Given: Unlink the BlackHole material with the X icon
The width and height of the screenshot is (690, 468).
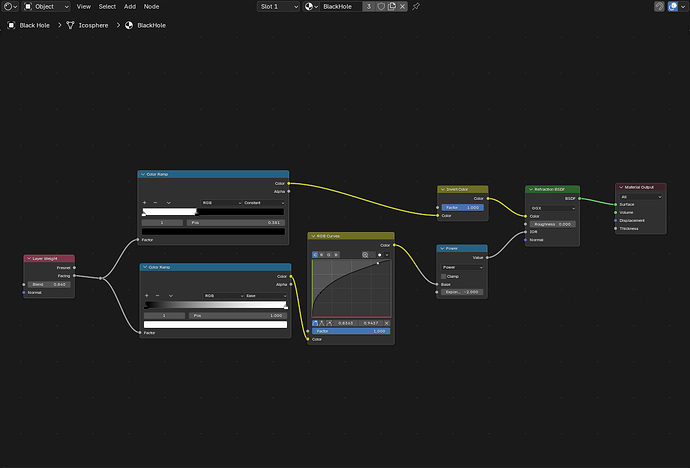Looking at the screenshot, I should coord(402,7).
